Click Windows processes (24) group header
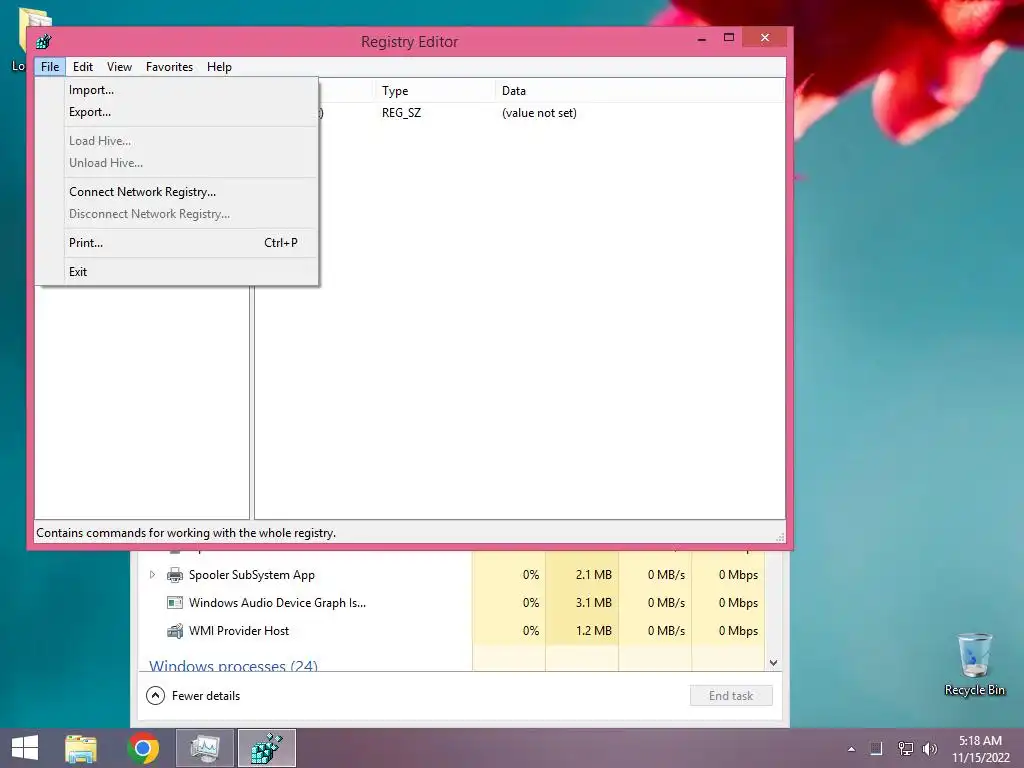The height and width of the screenshot is (768, 1024). point(233,665)
